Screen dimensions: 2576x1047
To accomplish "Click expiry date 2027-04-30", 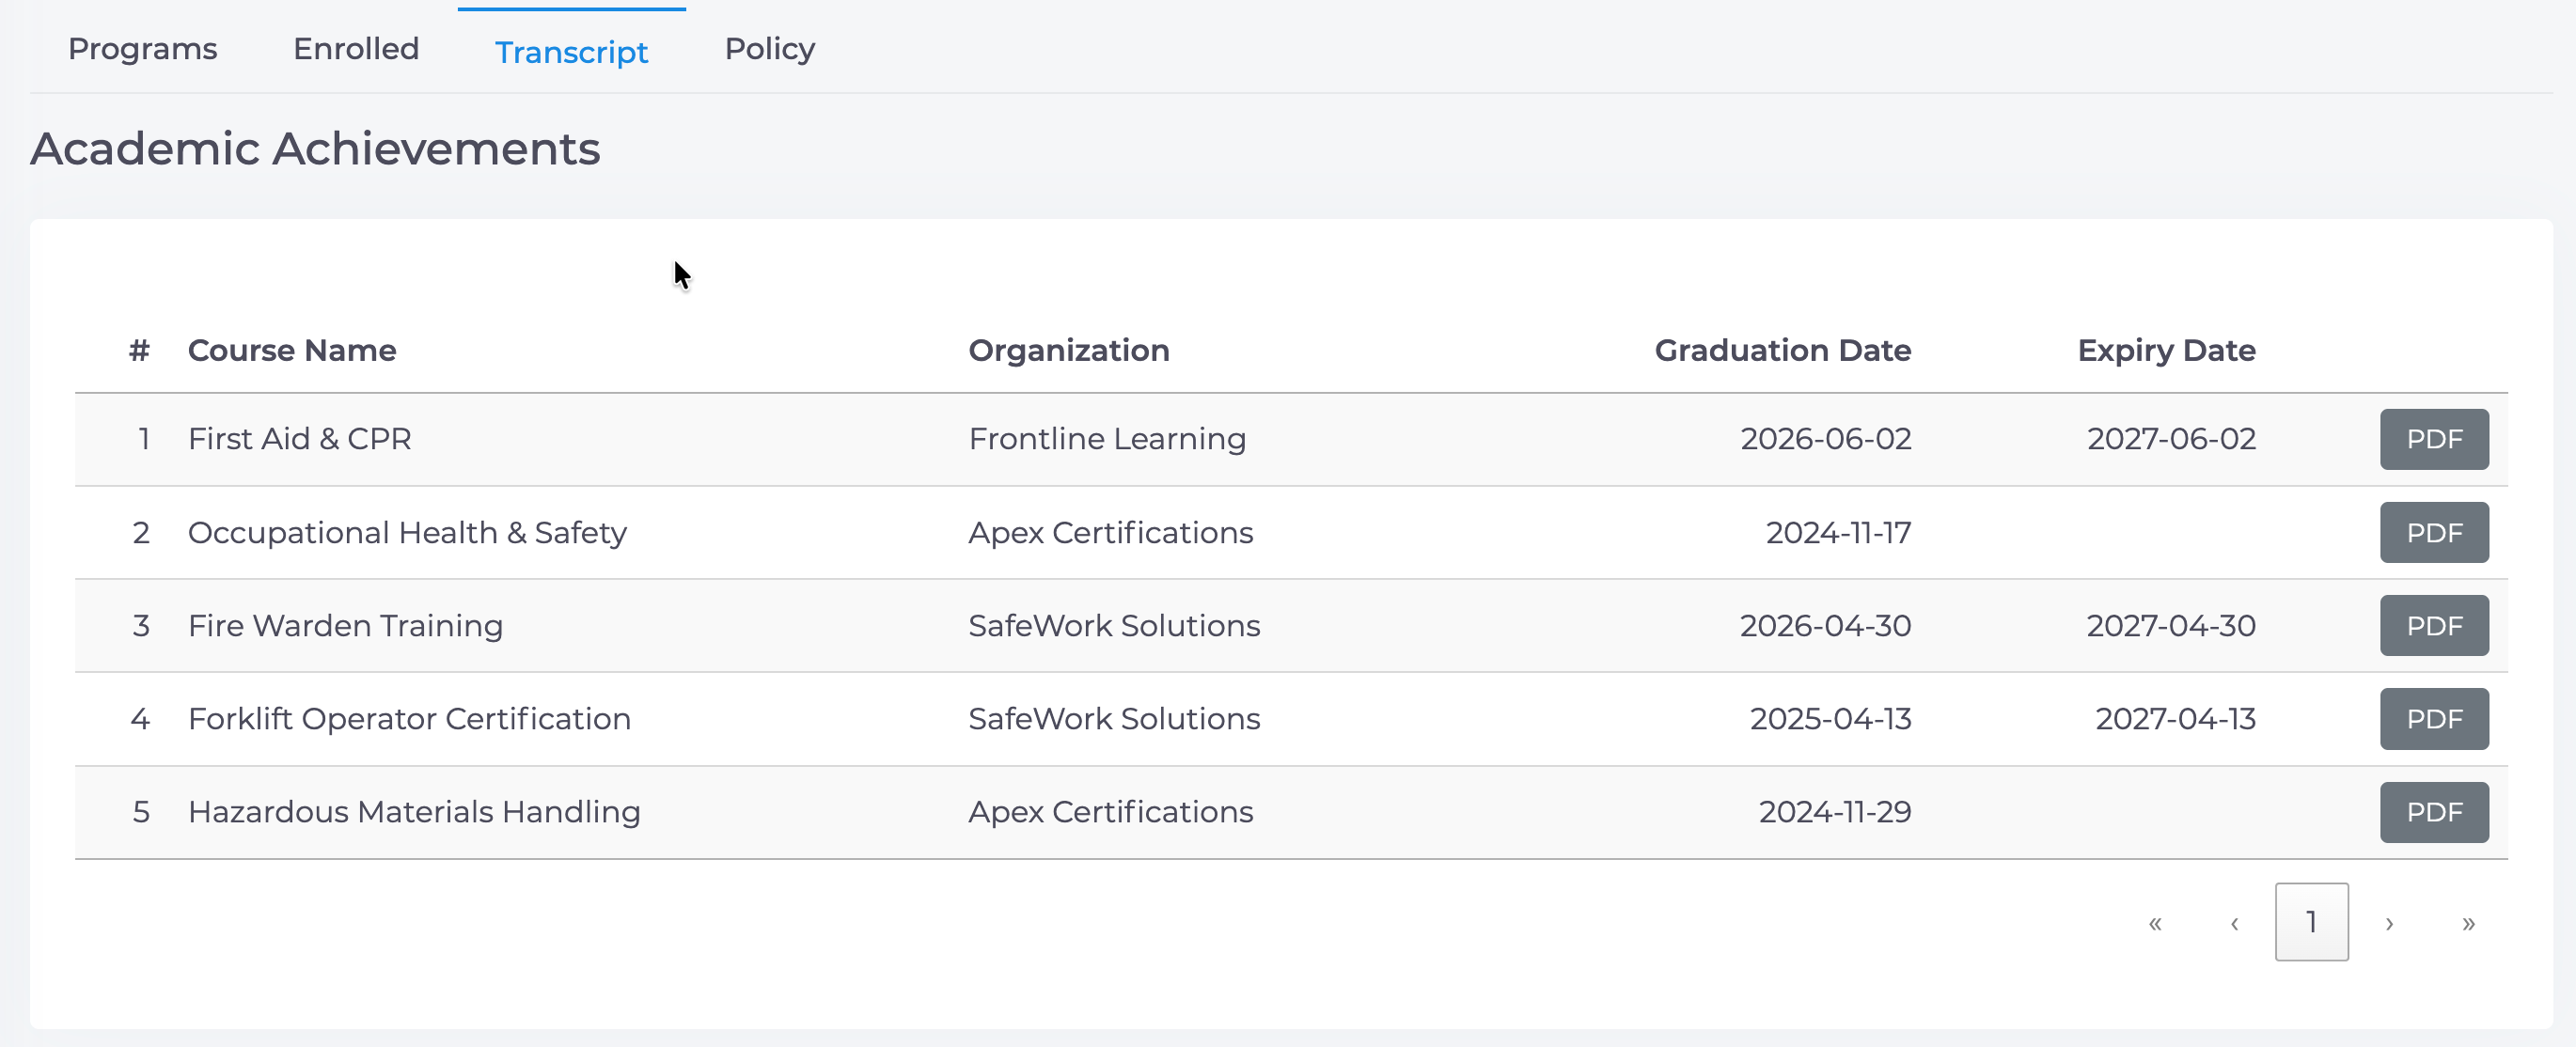I will click(x=2170, y=625).
